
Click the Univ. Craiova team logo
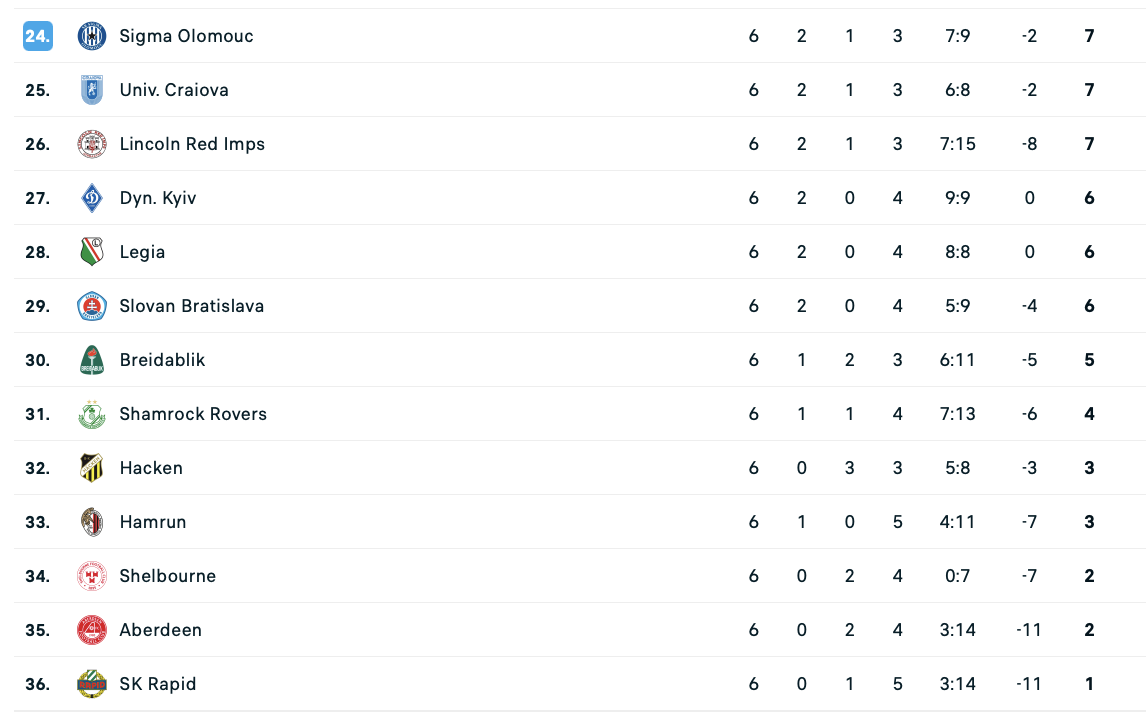[x=92, y=90]
